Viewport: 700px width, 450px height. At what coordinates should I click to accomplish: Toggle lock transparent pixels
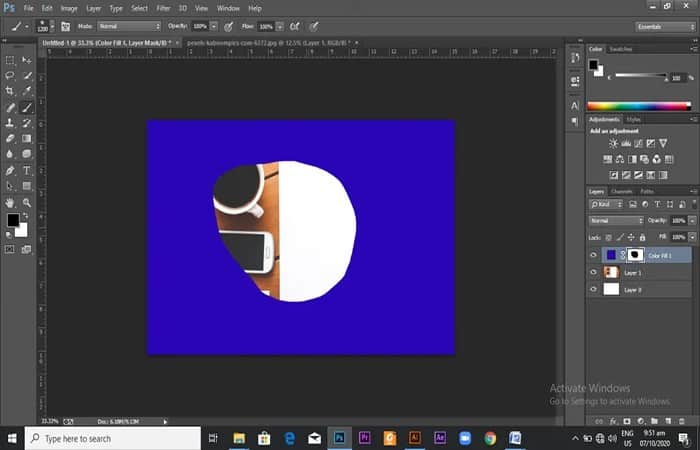point(608,238)
